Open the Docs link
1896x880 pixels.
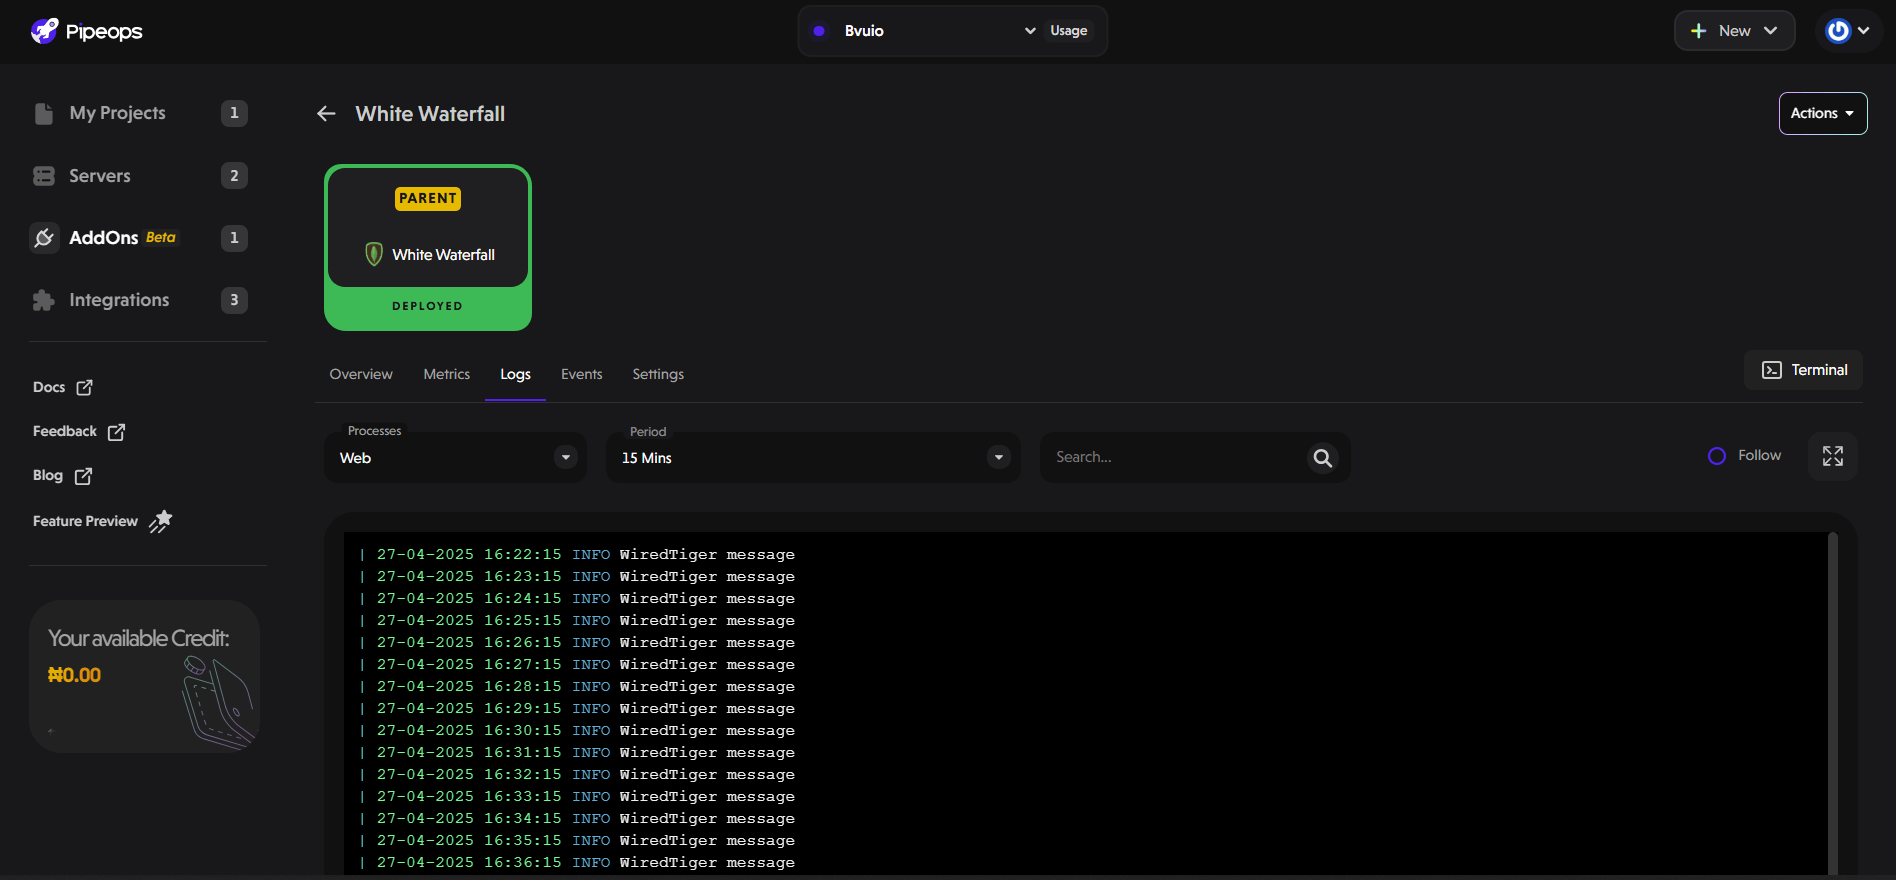(49, 387)
